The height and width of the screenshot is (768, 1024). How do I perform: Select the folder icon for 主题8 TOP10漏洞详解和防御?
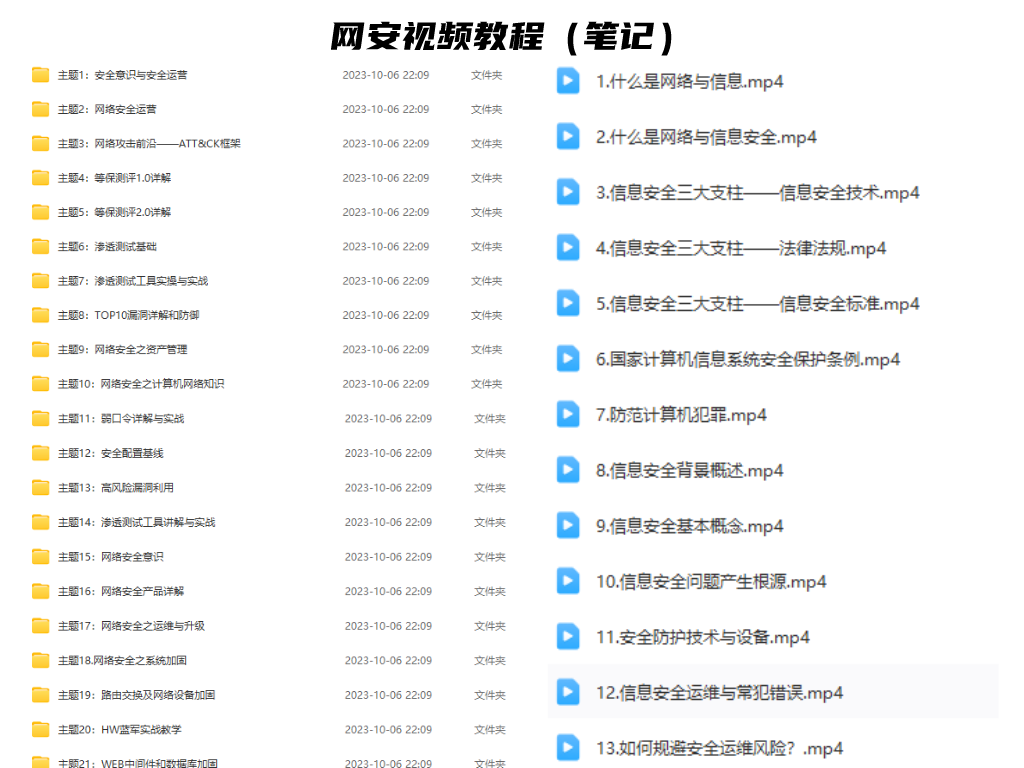(x=40, y=315)
